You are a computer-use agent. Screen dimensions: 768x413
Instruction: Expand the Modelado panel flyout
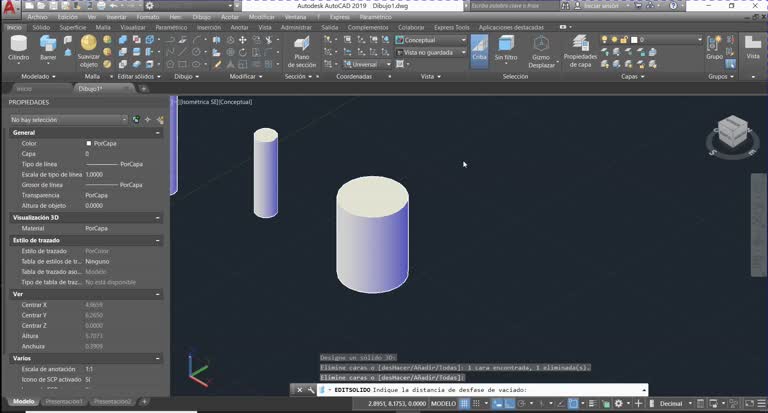(x=38, y=76)
